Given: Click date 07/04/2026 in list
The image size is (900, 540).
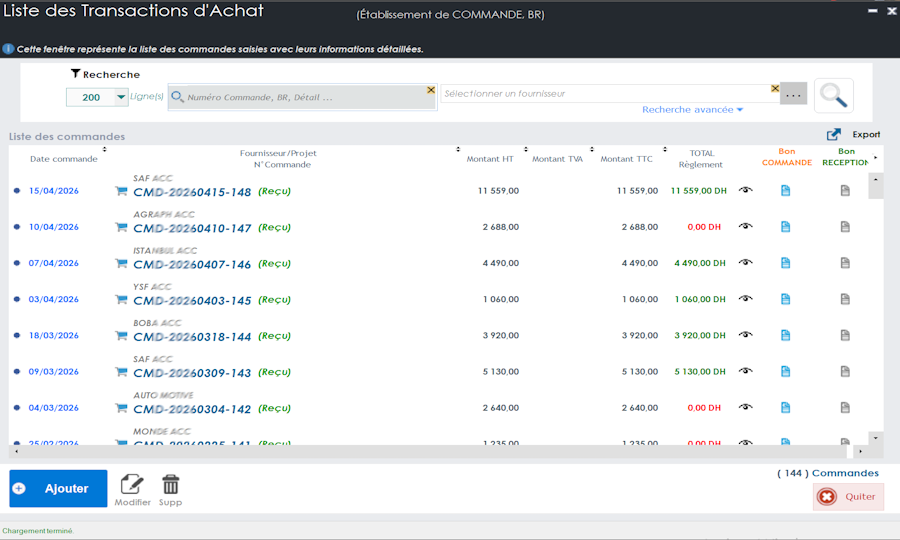Looking at the screenshot, I should point(53,263).
